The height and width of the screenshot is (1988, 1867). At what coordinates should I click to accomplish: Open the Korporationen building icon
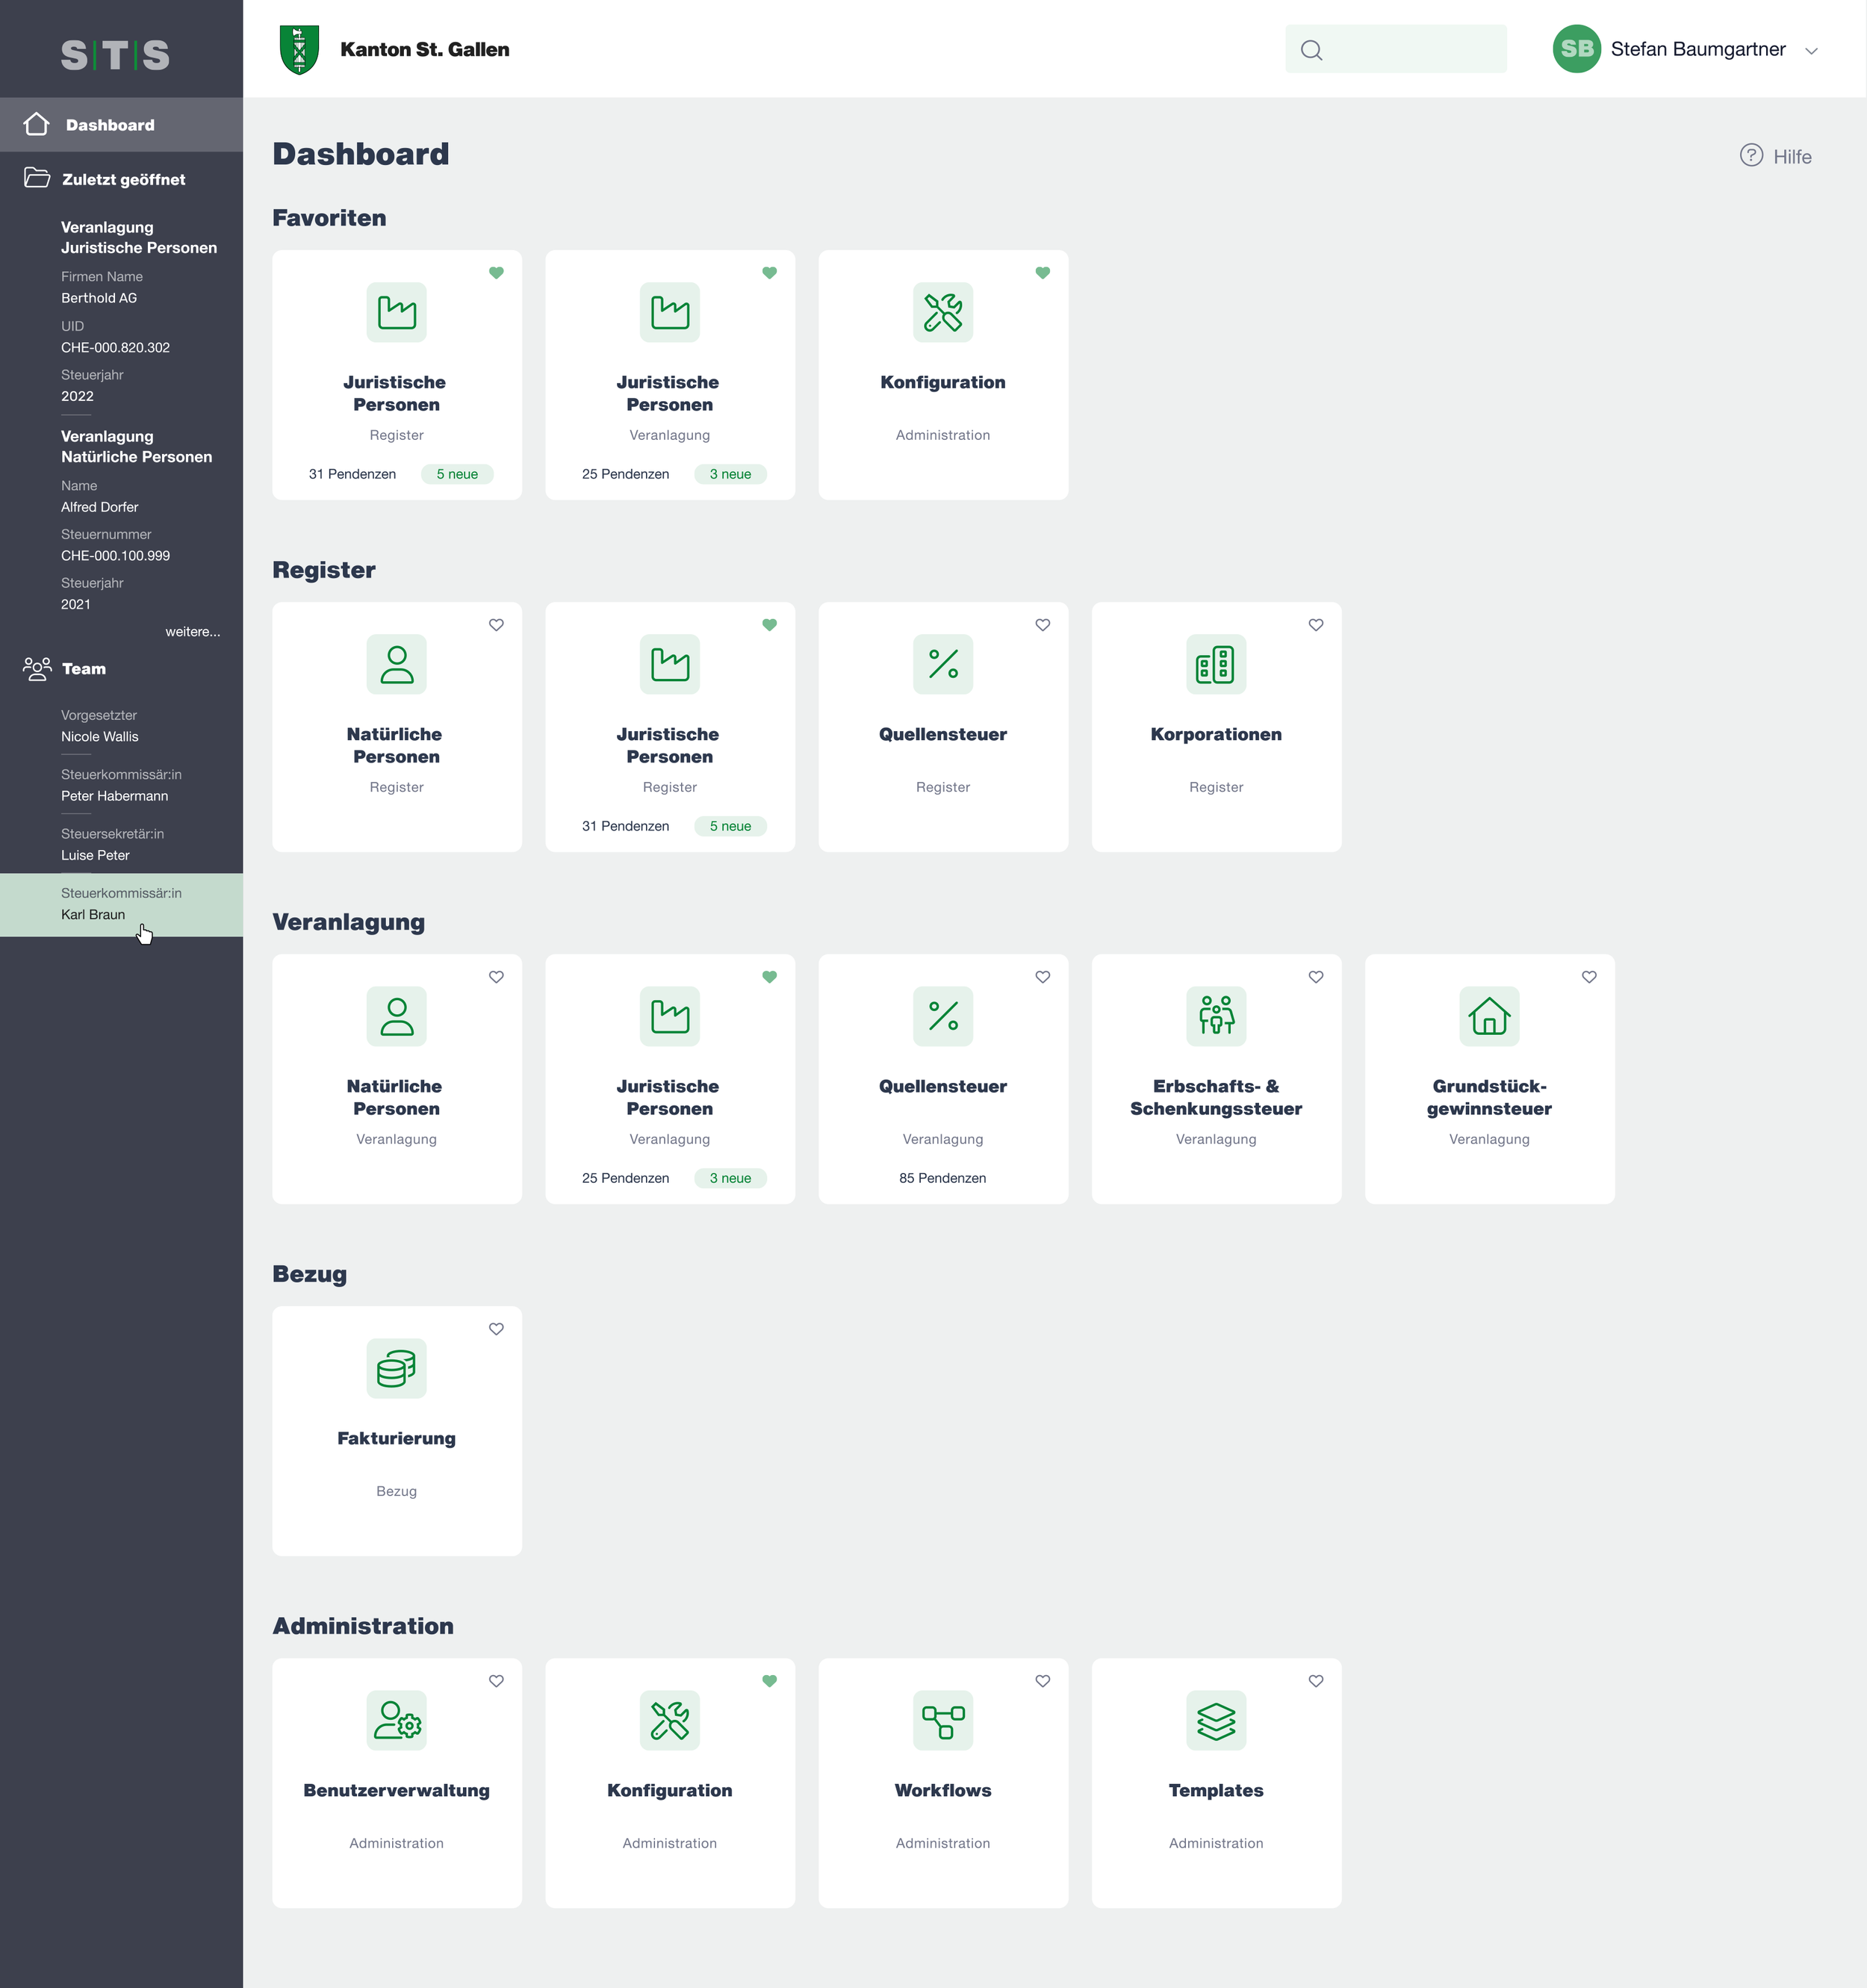tap(1215, 664)
